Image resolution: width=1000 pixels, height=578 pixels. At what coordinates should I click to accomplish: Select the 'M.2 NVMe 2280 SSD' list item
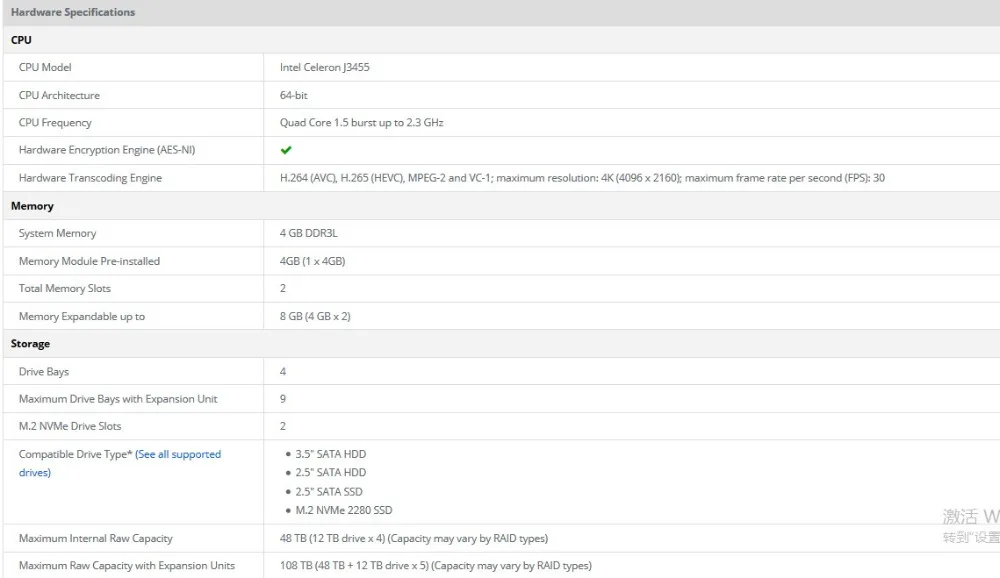pyautogui.click(x=344, y=510)
